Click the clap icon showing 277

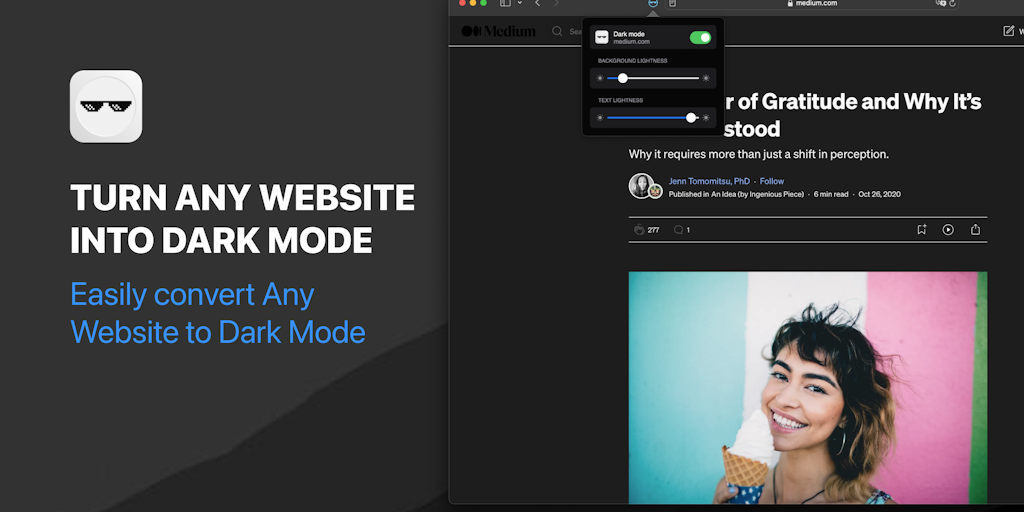click(x=639, y=230)
